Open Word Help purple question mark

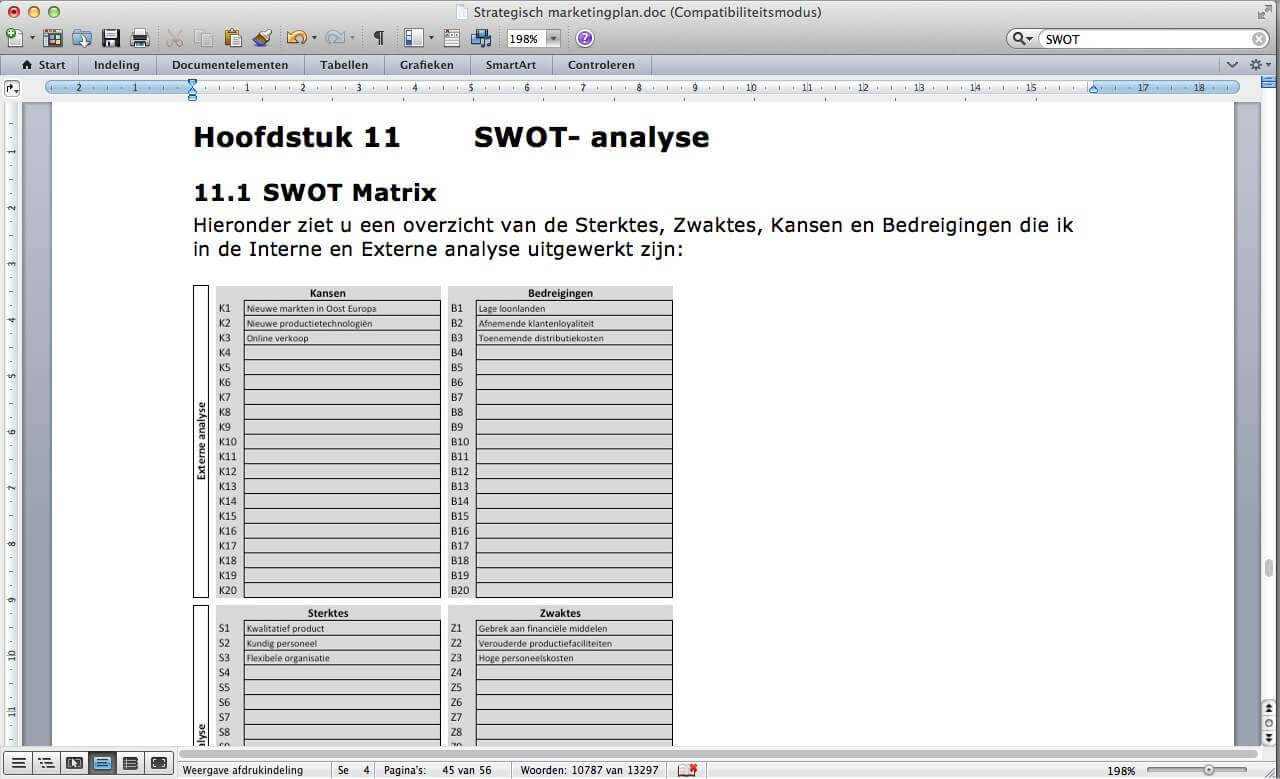pos(585,38)
